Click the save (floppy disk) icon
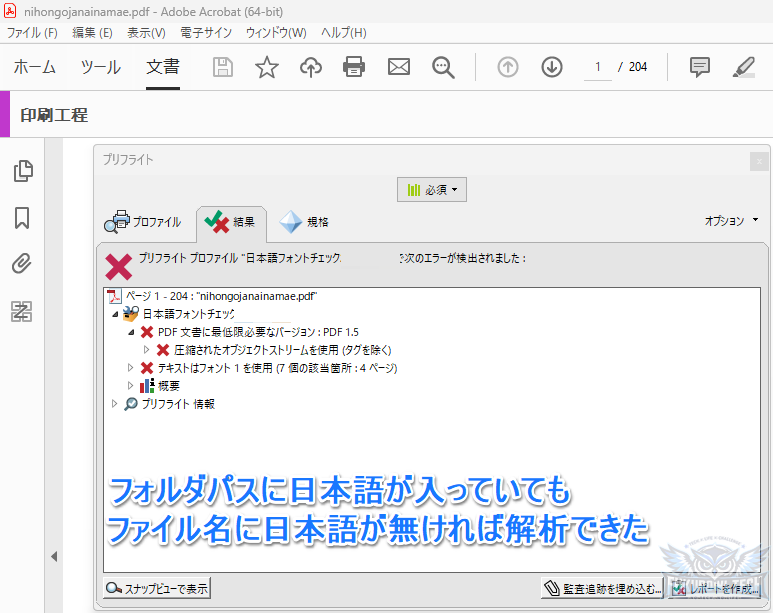773x613 pixels. [x=222, y=67]
